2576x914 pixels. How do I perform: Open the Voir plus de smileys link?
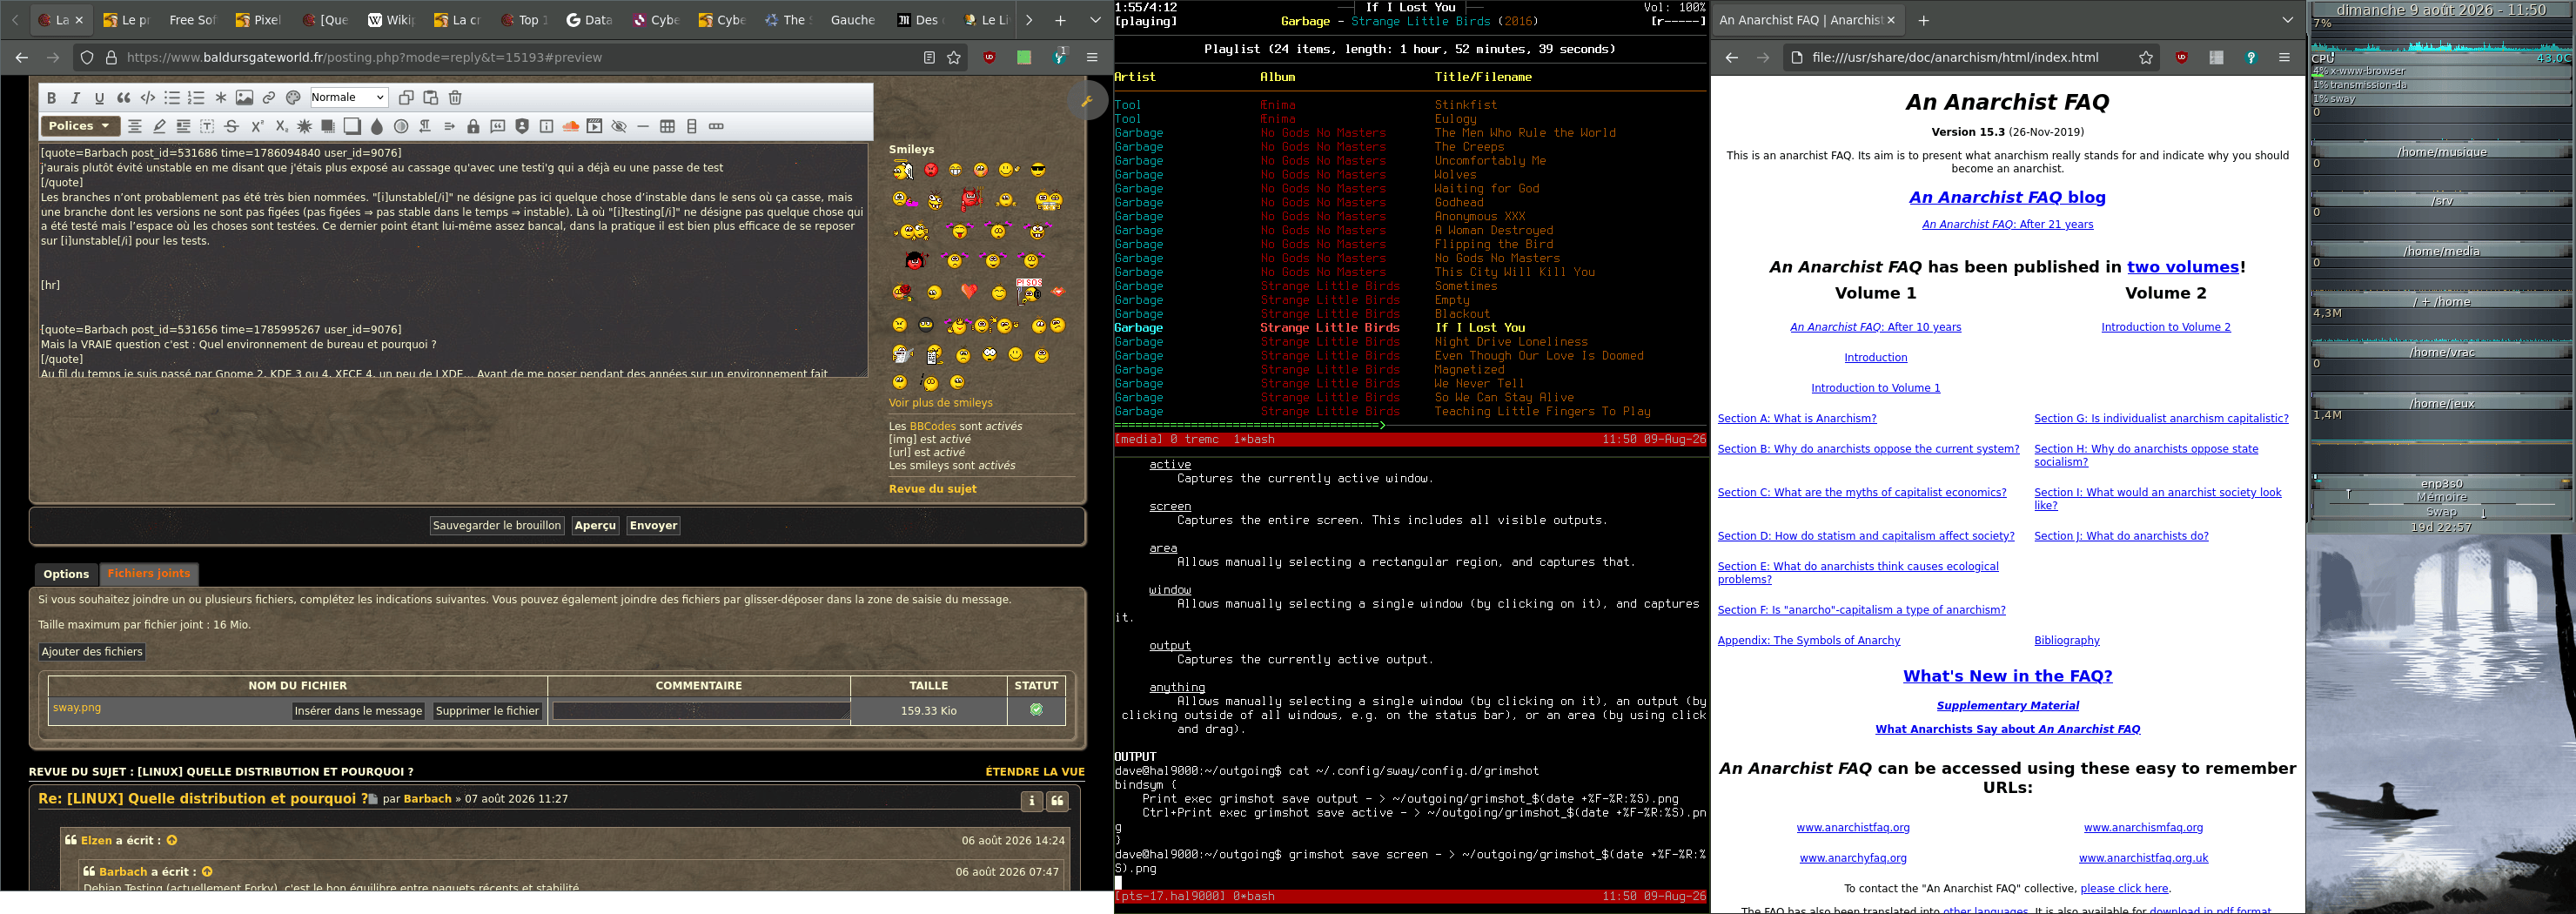pos(940,403)
